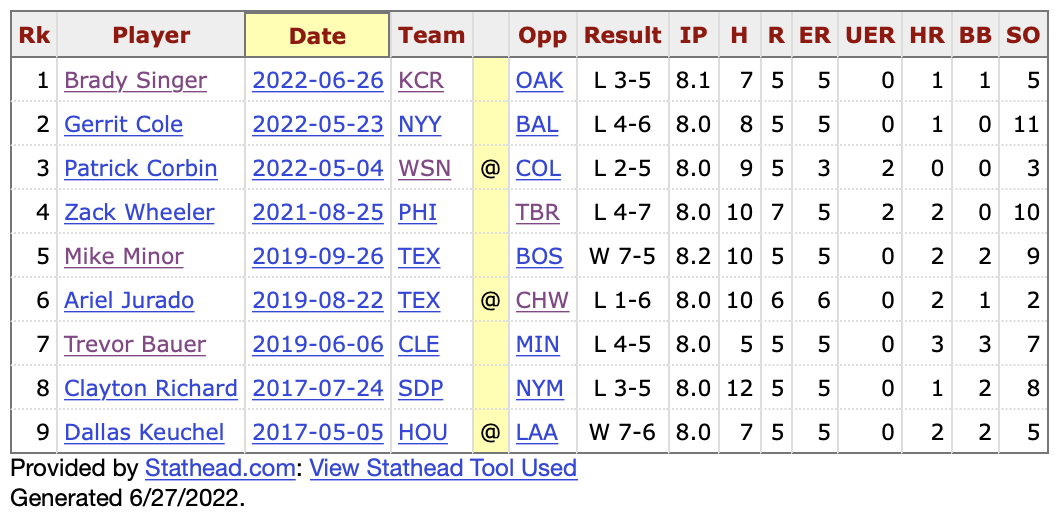Select the COL opponent link

tap(538, 169)
